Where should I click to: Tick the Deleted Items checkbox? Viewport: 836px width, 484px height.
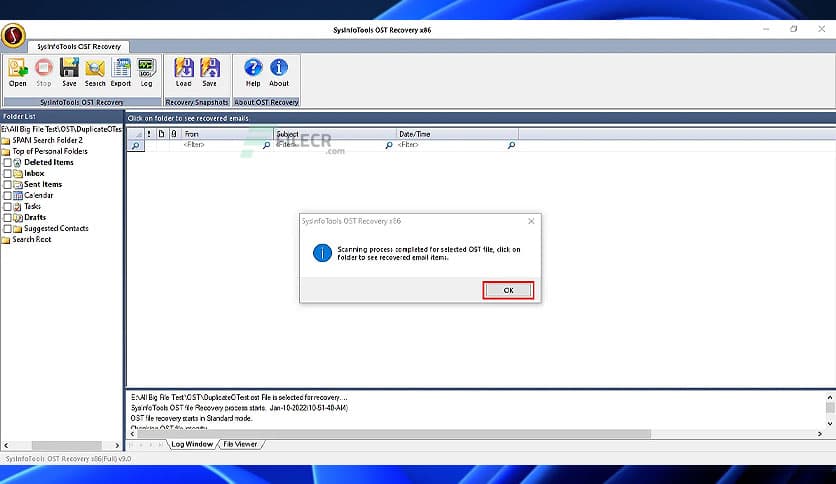[7, 163]
